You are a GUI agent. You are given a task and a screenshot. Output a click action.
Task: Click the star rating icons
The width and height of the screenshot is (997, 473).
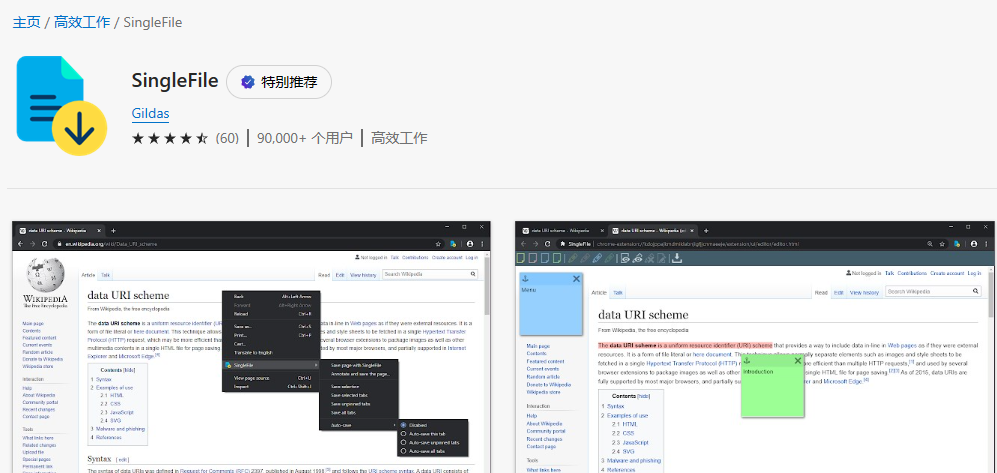pyautogui.click(x=170, y=138)
